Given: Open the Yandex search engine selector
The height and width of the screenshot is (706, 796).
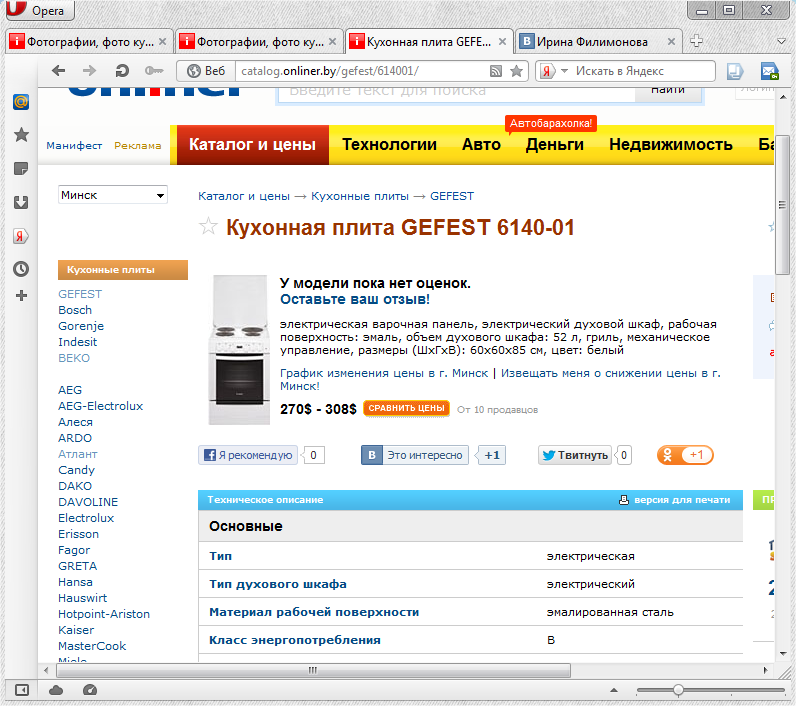Looking at the screenshot, I should tap(553, 71).
